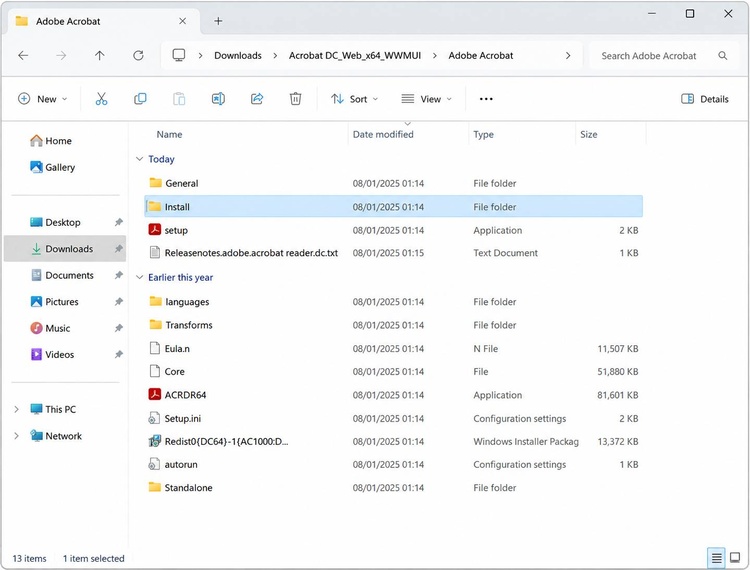Sort by Size column header

588,134
